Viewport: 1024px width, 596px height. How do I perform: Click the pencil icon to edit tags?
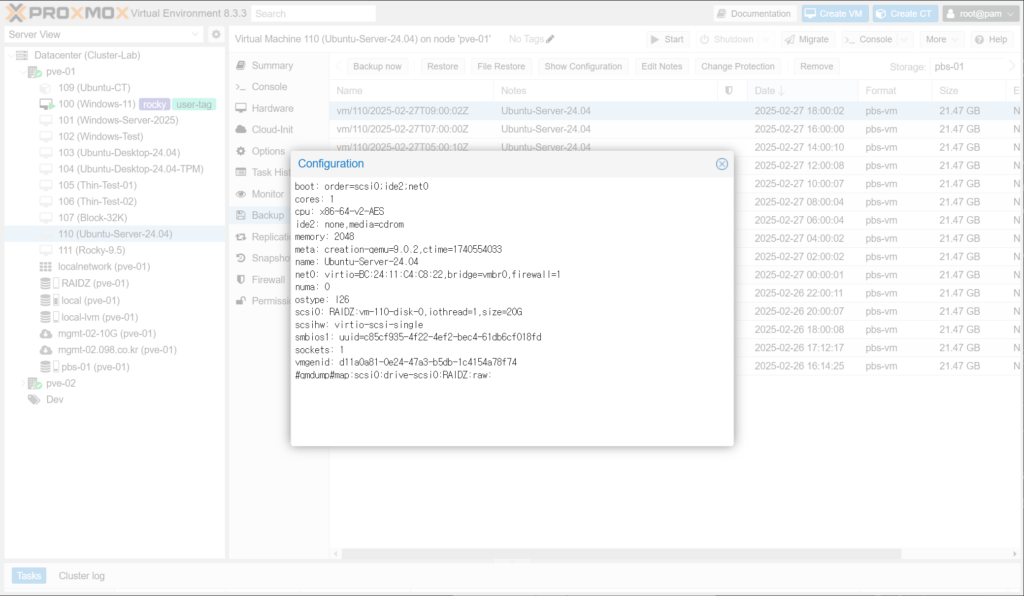point(550,39)
